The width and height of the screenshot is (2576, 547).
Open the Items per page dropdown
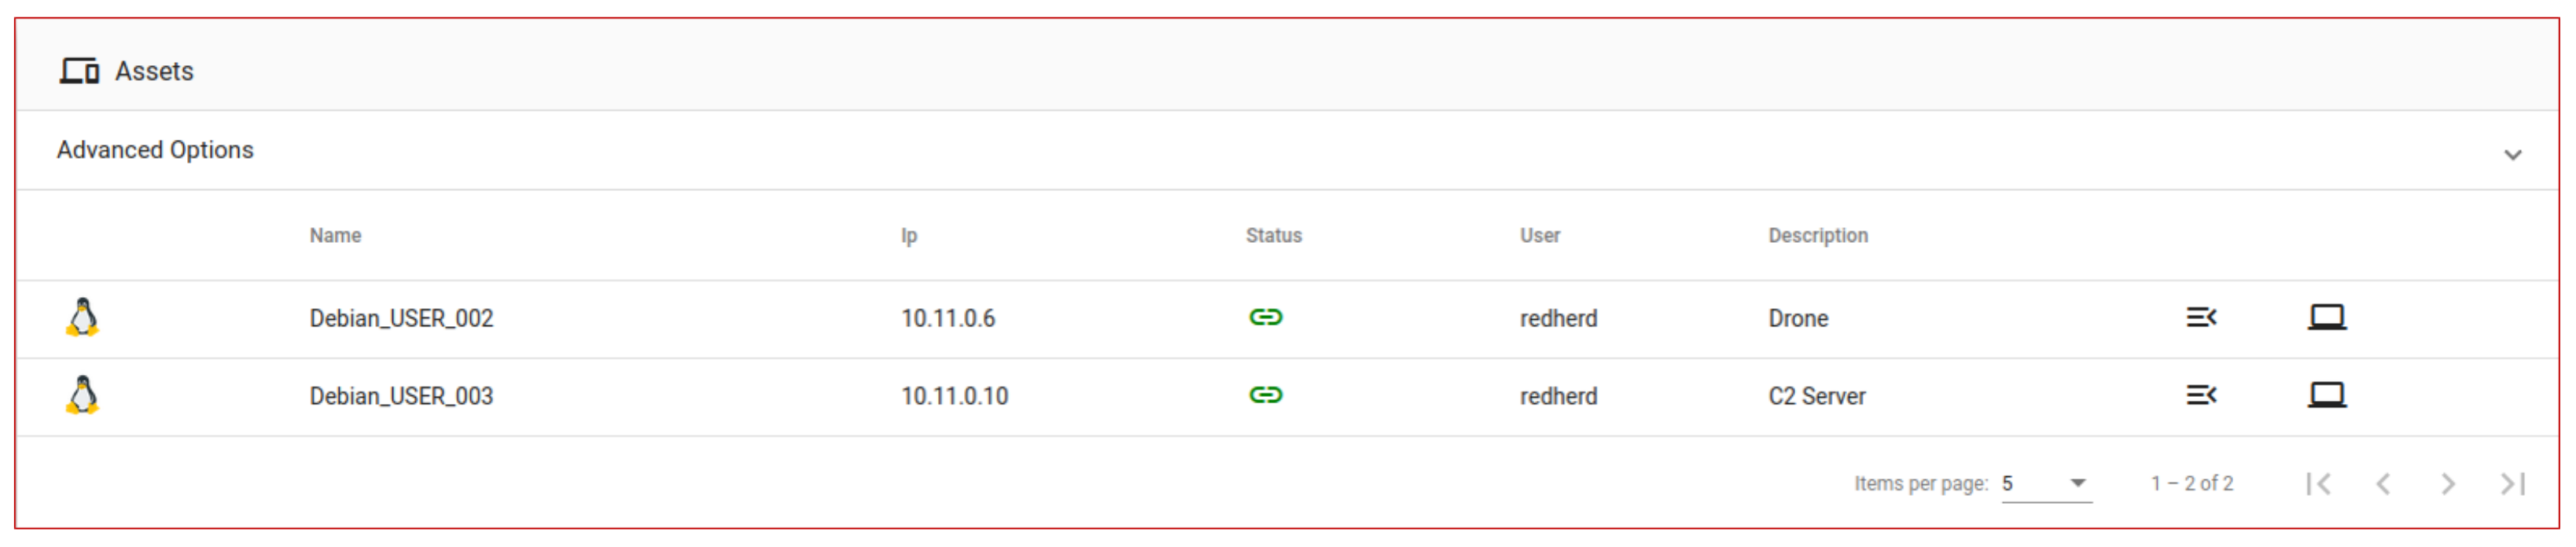point(2045,484)
